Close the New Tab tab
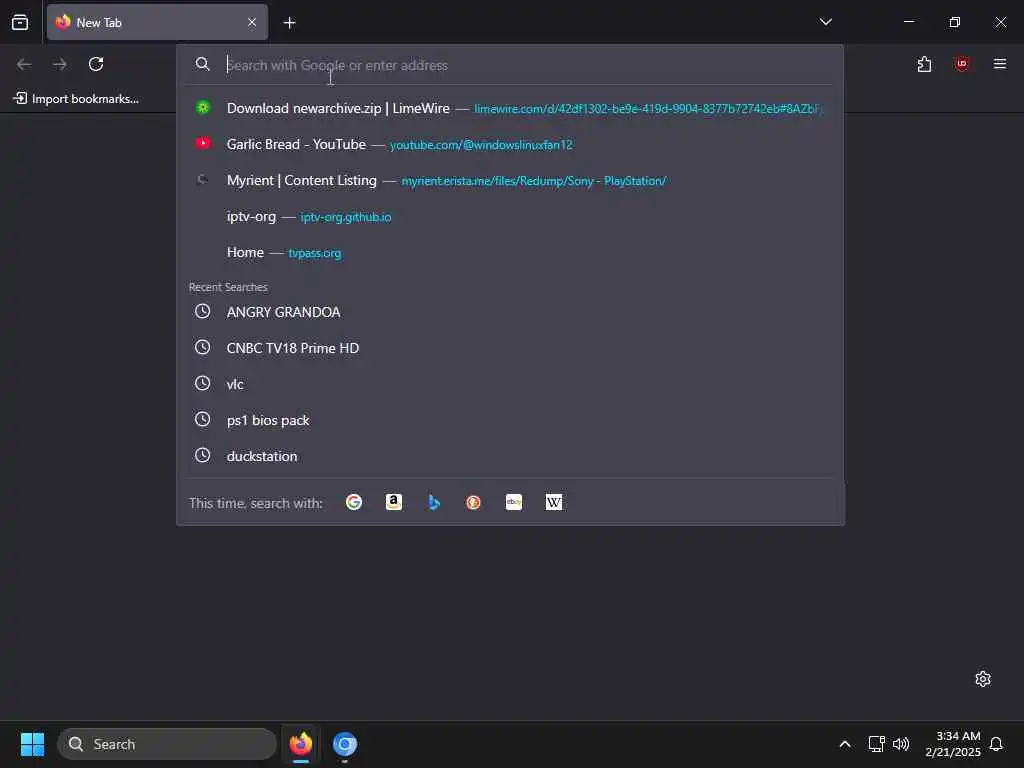This screenshot has height=768, width=1024. [252, 23]
